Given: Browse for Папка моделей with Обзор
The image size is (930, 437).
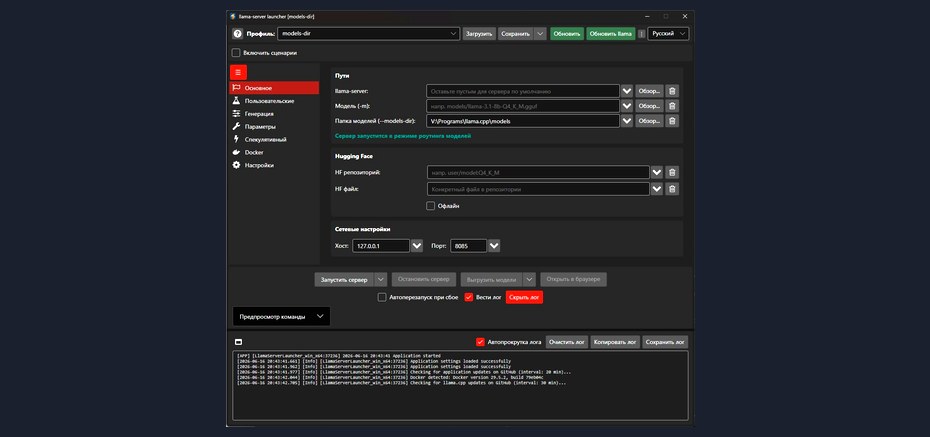Looking at the screenshot, I should (x=649, y=121).
